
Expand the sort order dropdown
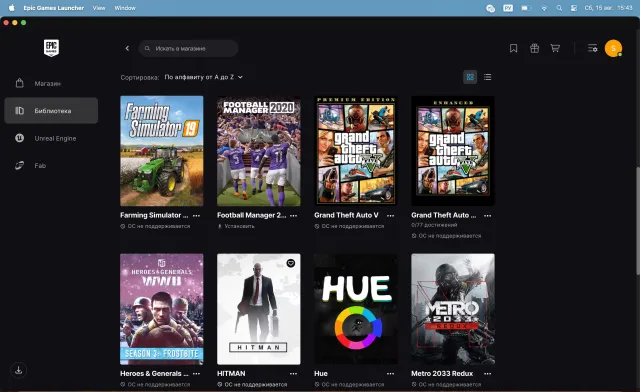203,77
